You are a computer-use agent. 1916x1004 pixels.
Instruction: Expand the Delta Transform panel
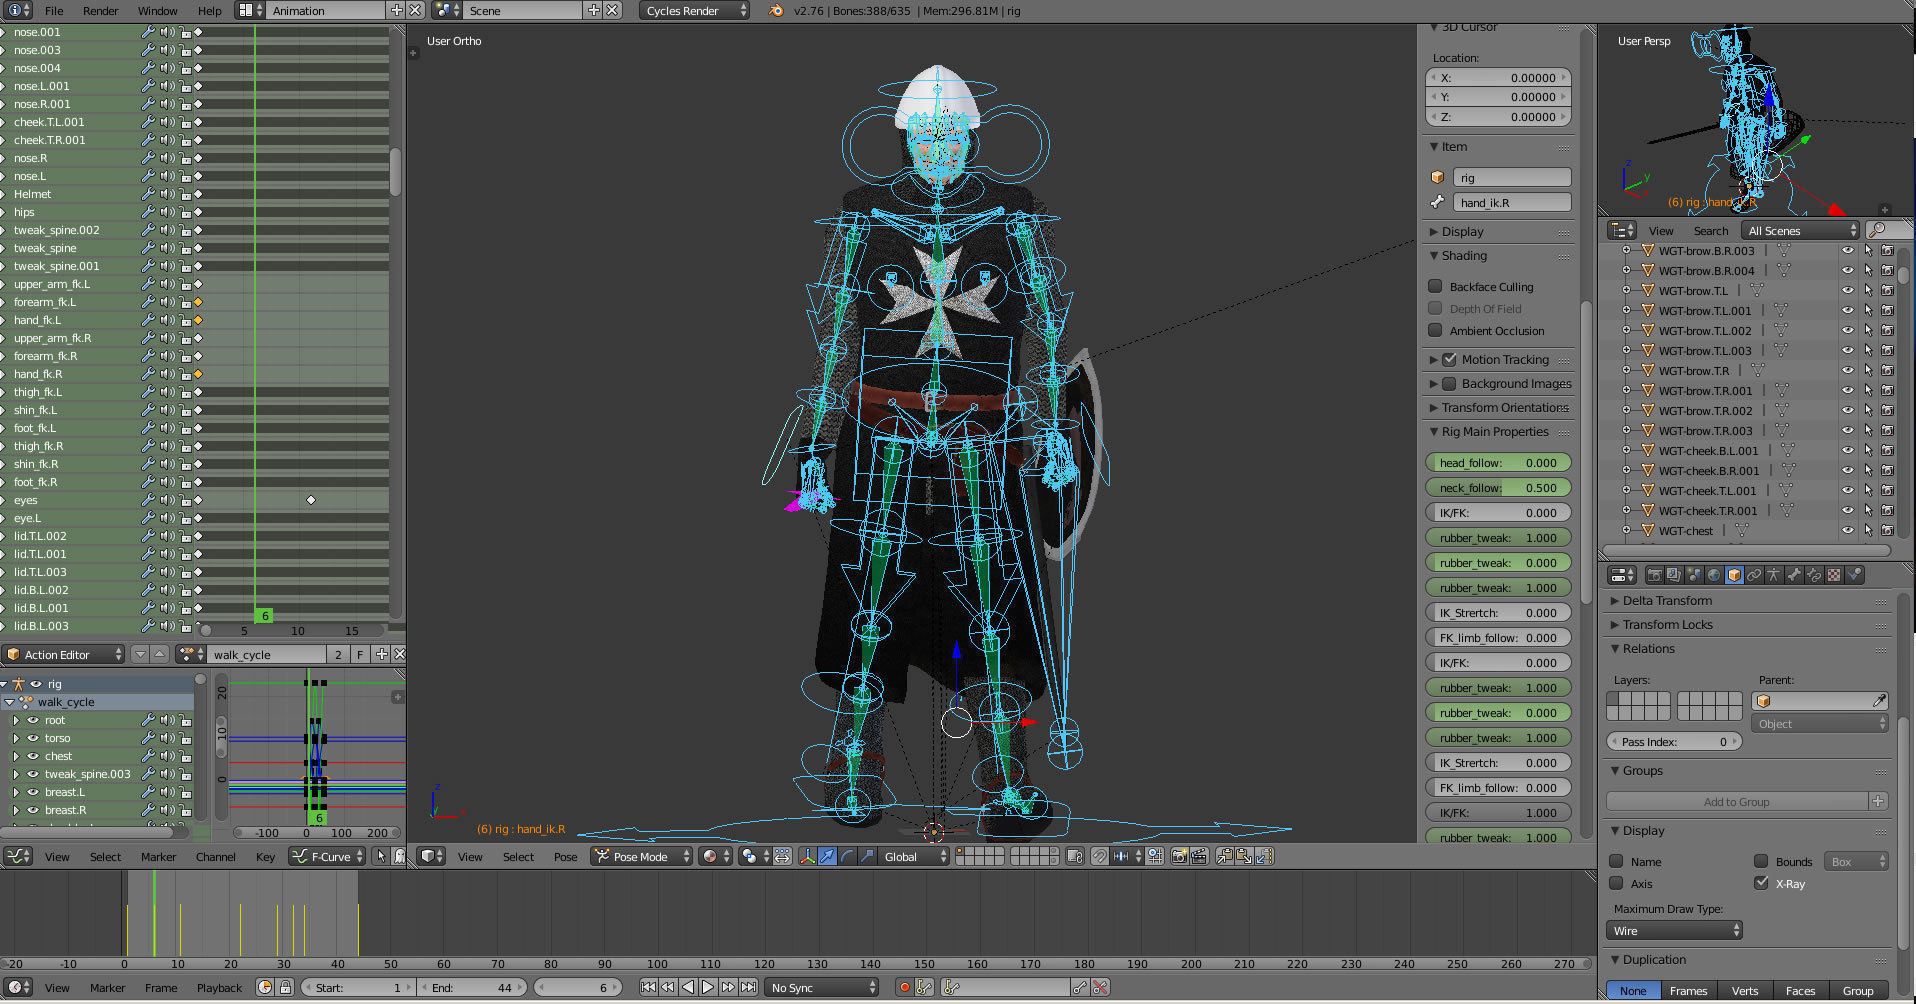pos(1667,600)
